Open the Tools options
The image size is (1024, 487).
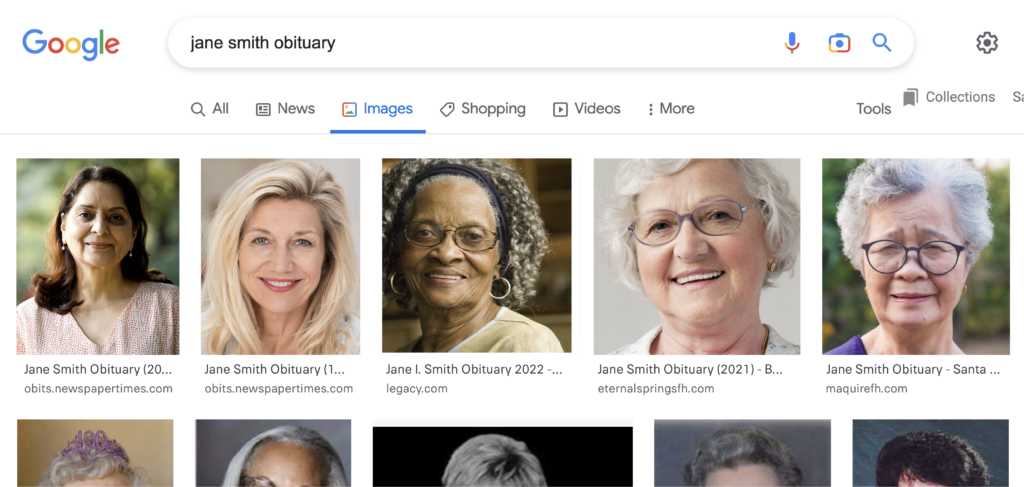point(874,109)
